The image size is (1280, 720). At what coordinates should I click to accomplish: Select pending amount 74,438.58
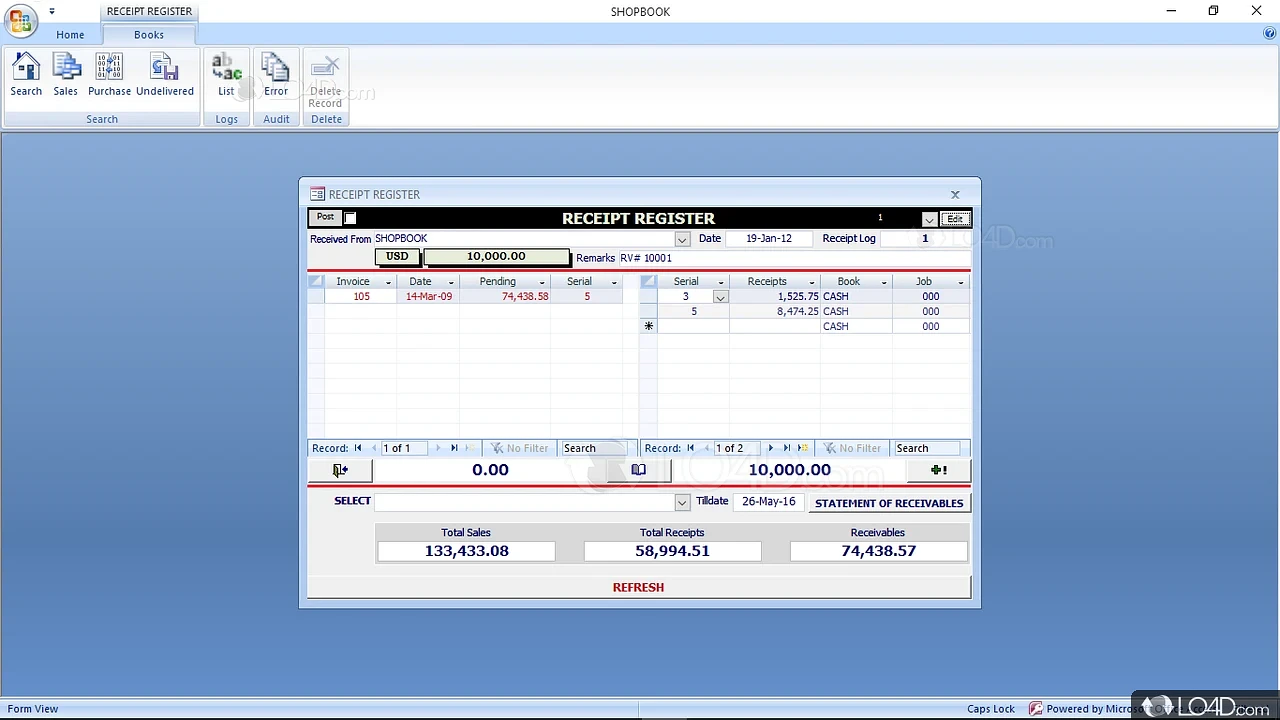505,297
